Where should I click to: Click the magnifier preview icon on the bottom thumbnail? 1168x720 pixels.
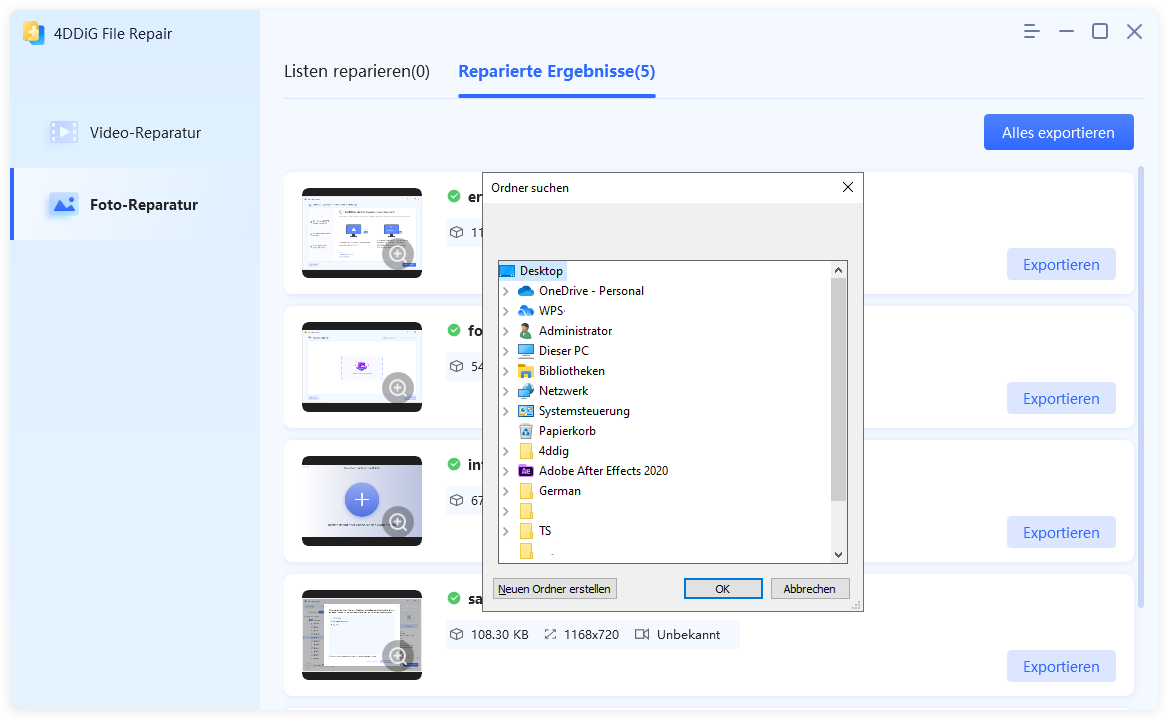tap(398, 655)
